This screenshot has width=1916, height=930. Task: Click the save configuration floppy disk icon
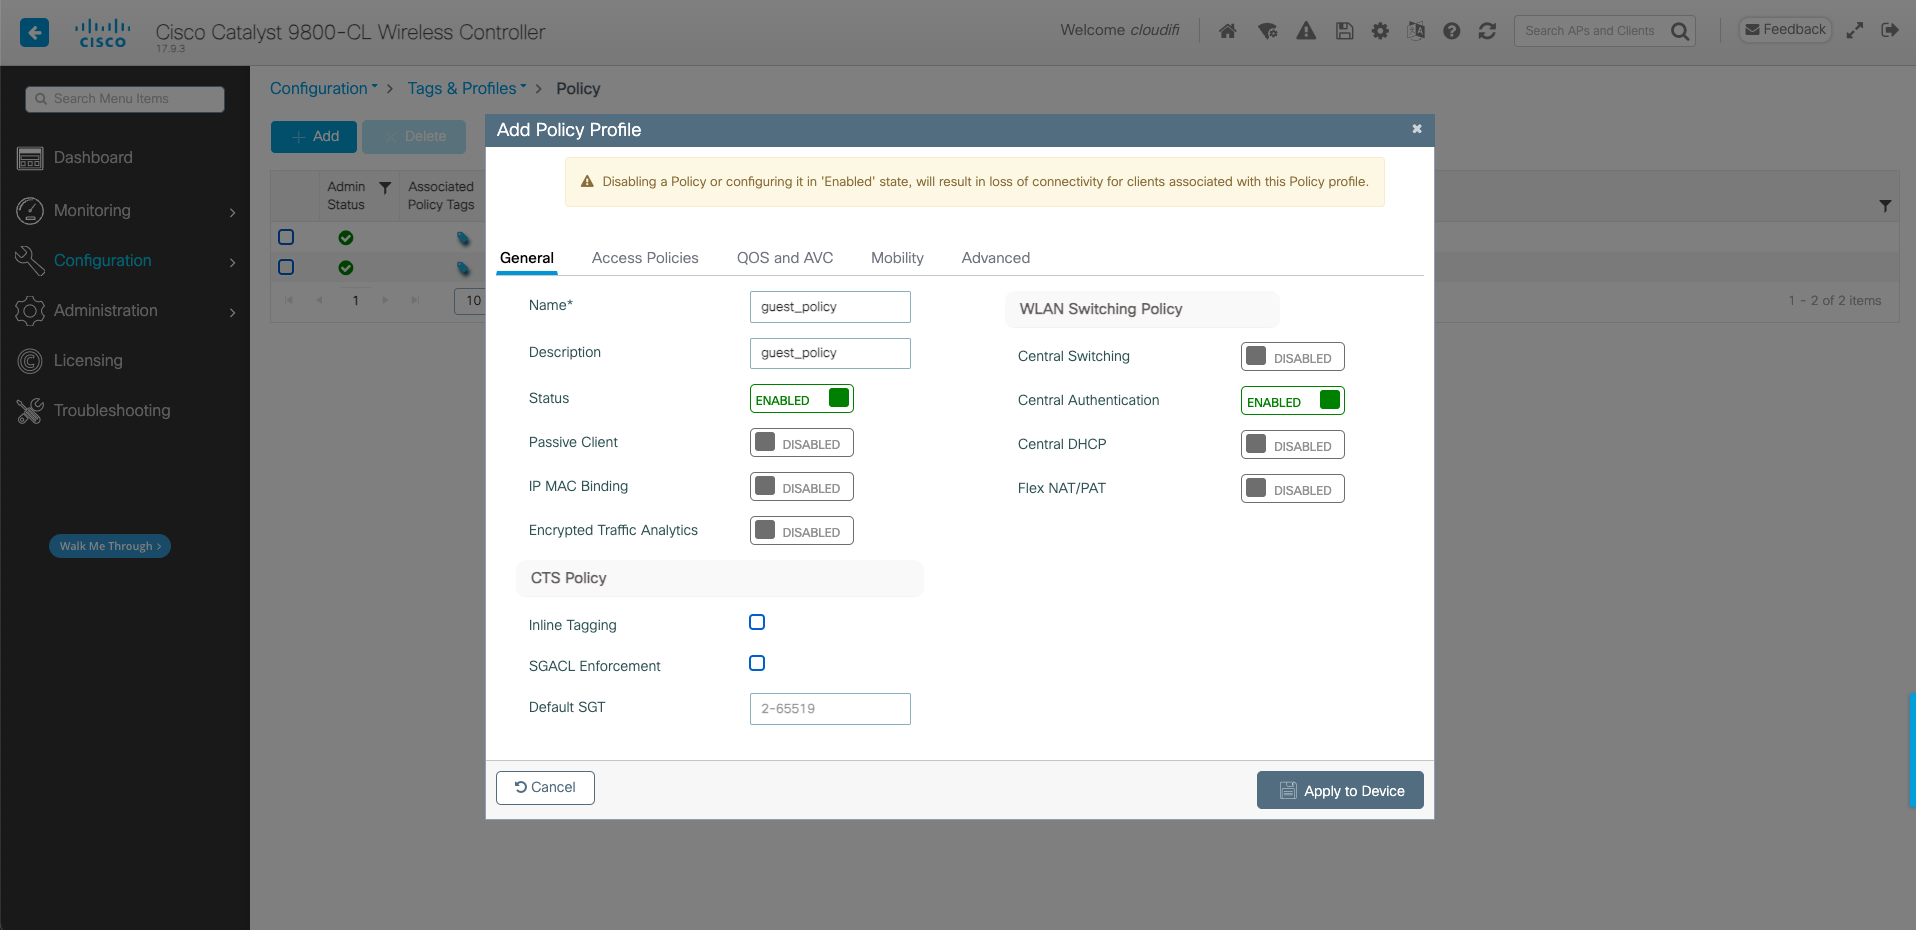click(1344, 31)
